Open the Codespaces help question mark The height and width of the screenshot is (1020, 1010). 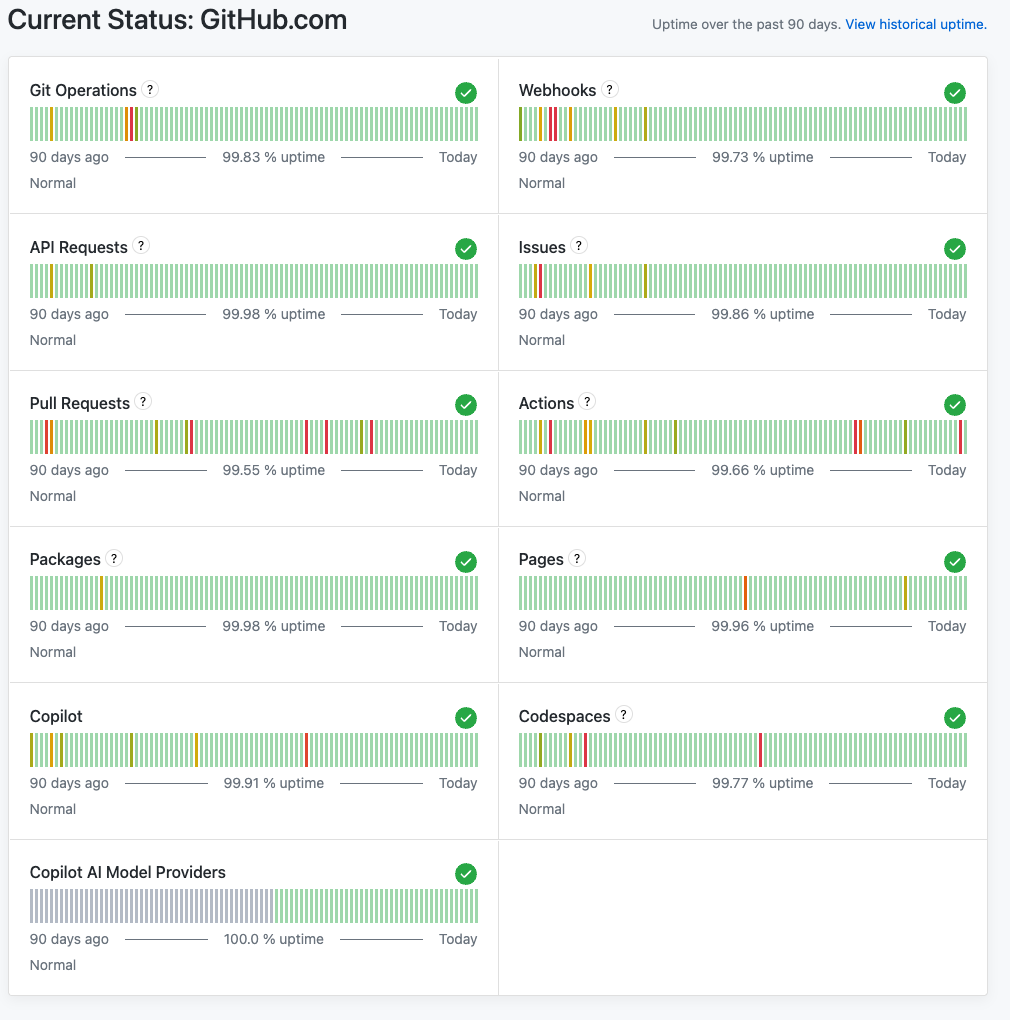pyautogui.click(x=624, y=714)
